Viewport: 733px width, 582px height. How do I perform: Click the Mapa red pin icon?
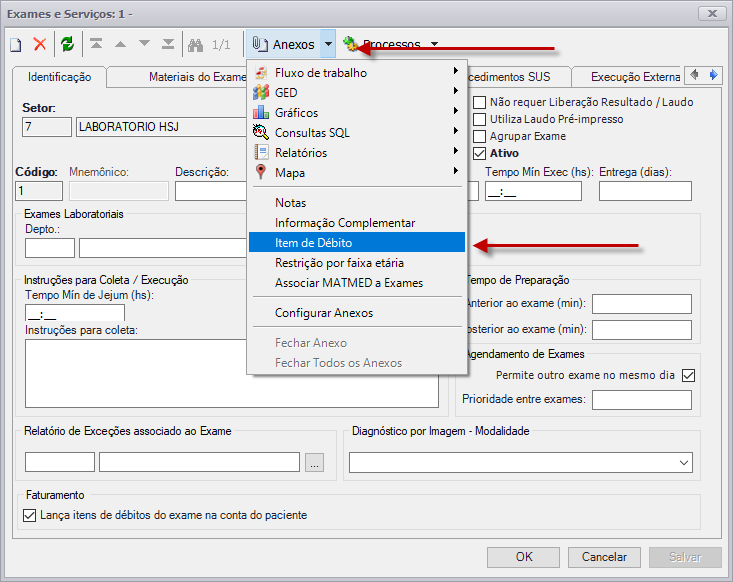click(261, 172)
